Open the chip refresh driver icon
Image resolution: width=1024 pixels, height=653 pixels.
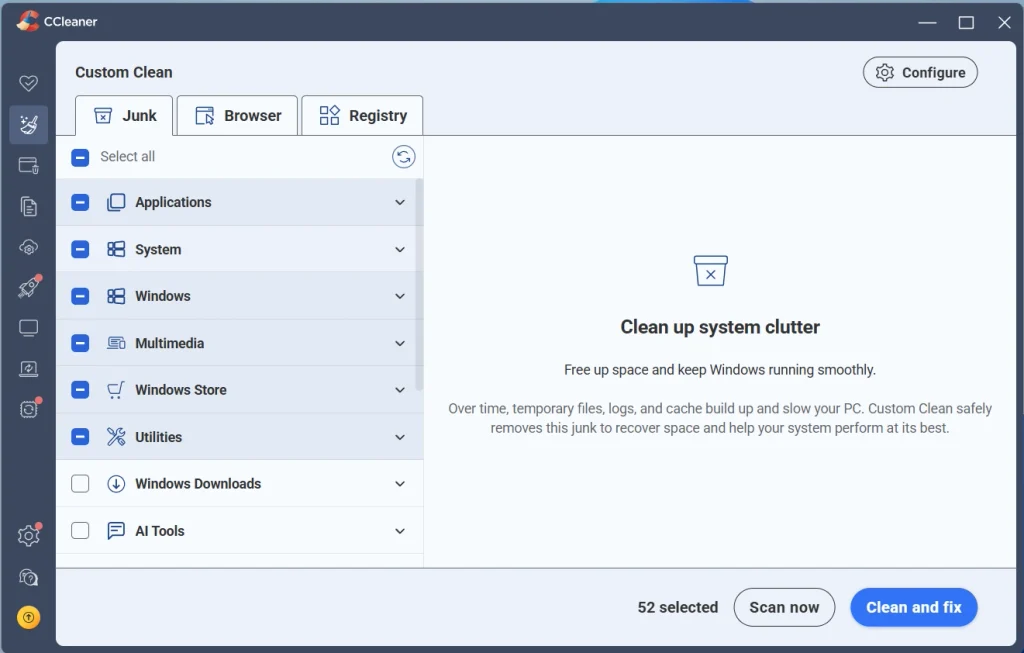[x=28, y=409]
